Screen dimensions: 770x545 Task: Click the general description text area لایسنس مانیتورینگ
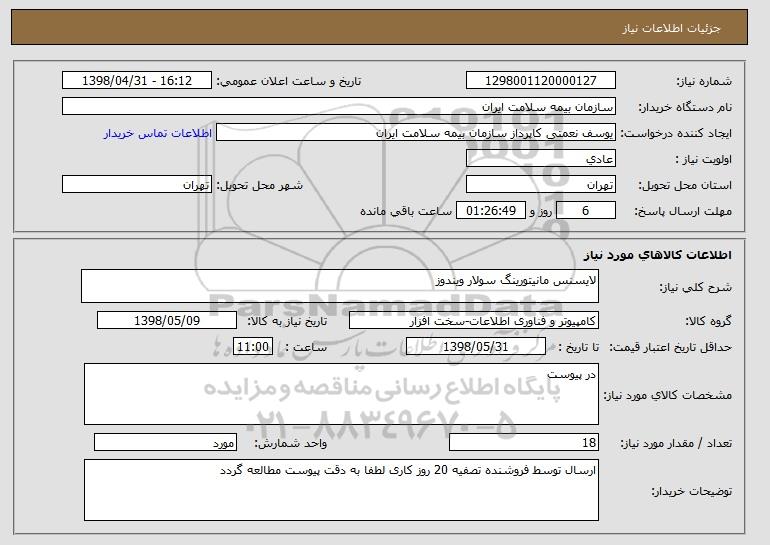click(340, 286)
